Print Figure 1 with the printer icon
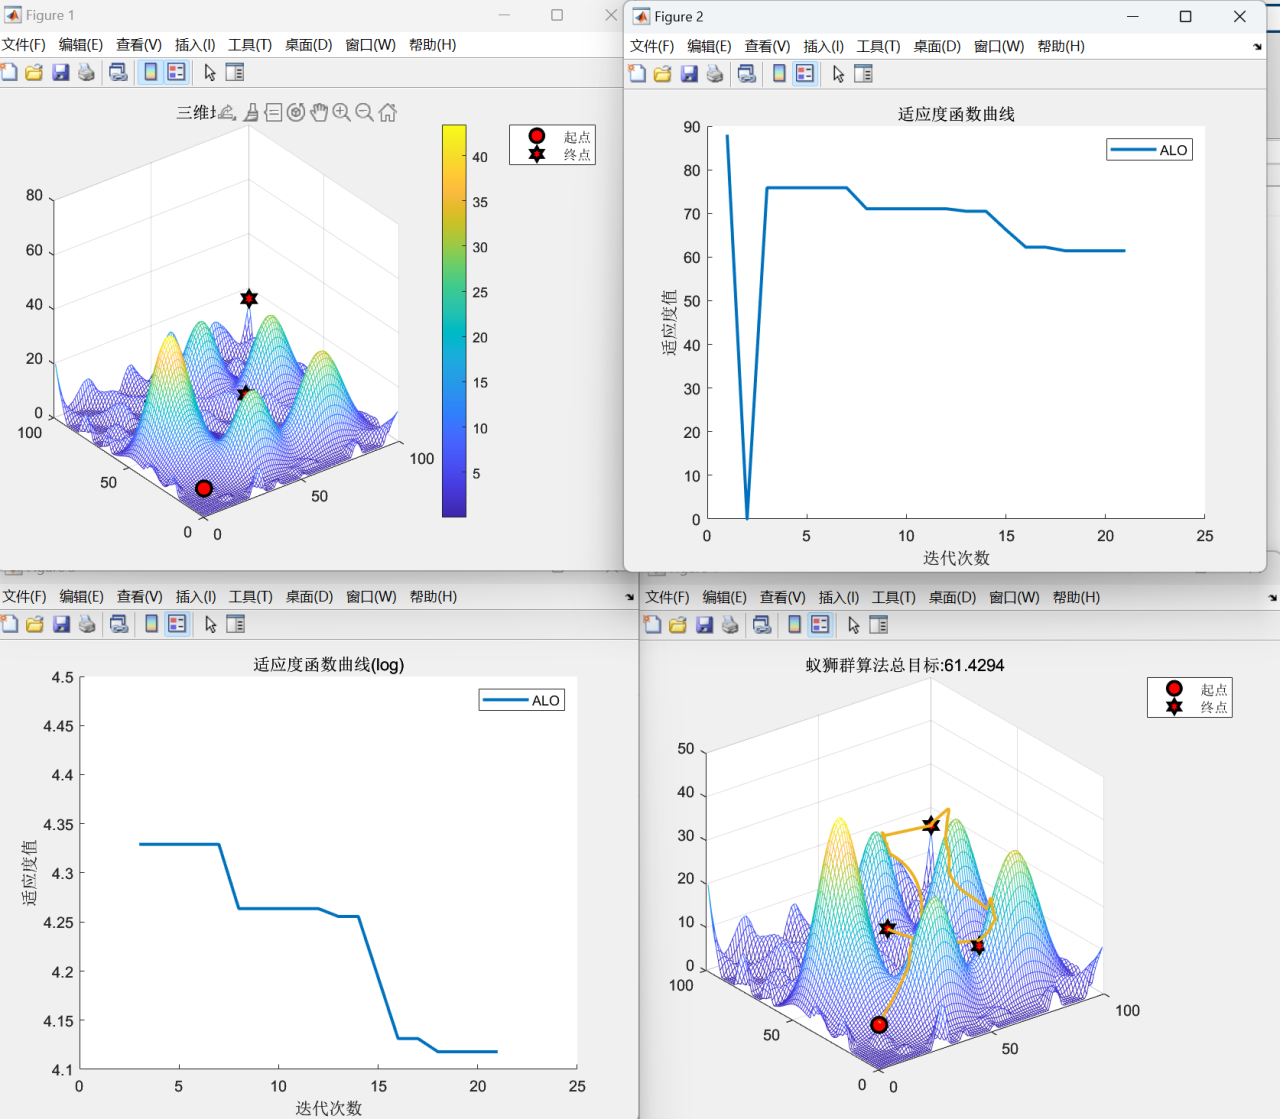This screenshot has width=1280, height=1119. tap(86, 72)
